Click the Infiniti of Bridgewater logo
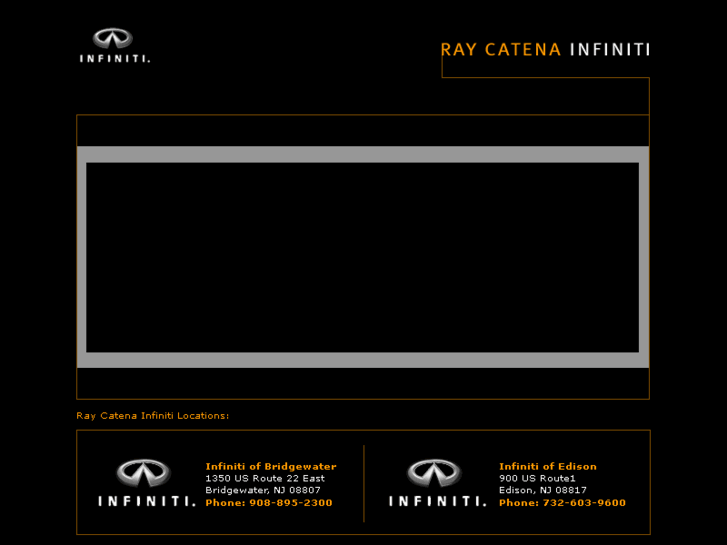Viewport: 727px width, 545px height. coord(146,483)
